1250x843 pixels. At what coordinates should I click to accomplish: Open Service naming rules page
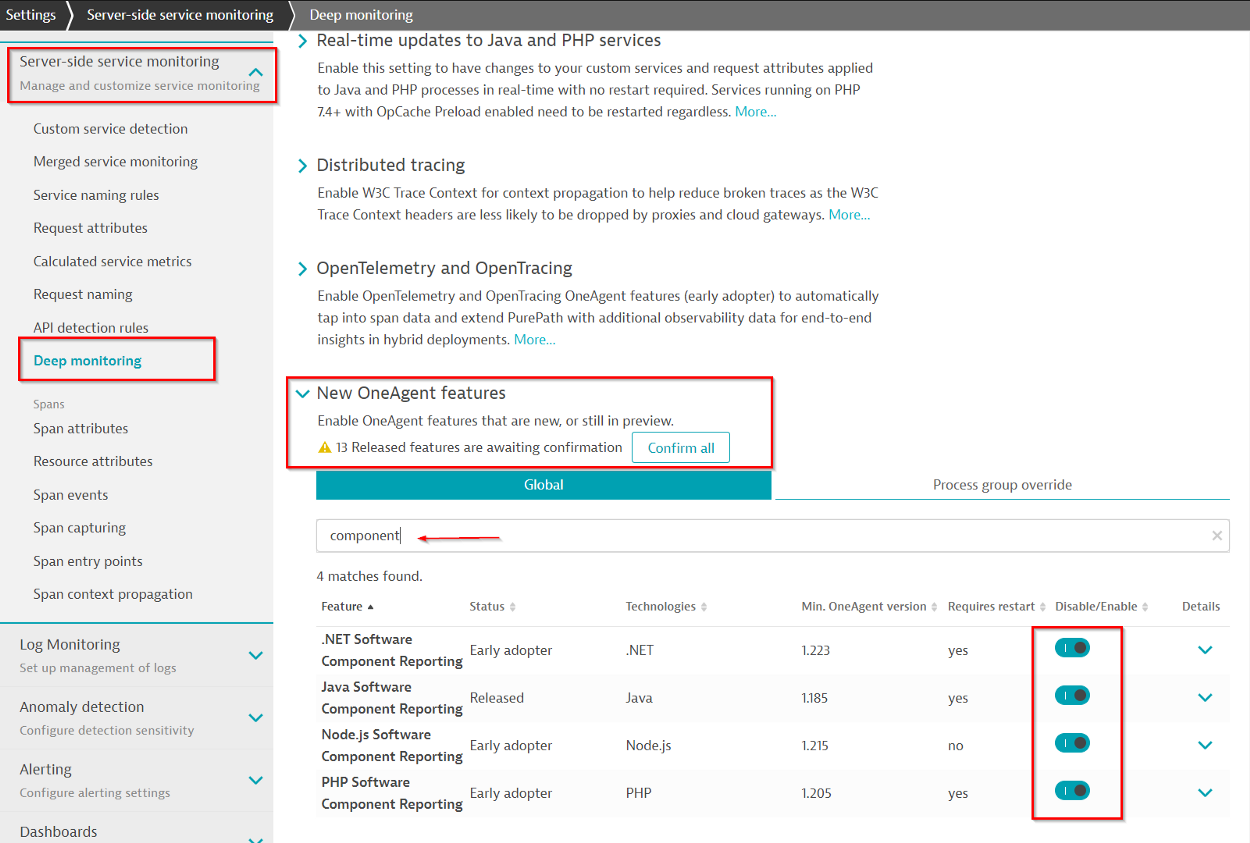96,195
